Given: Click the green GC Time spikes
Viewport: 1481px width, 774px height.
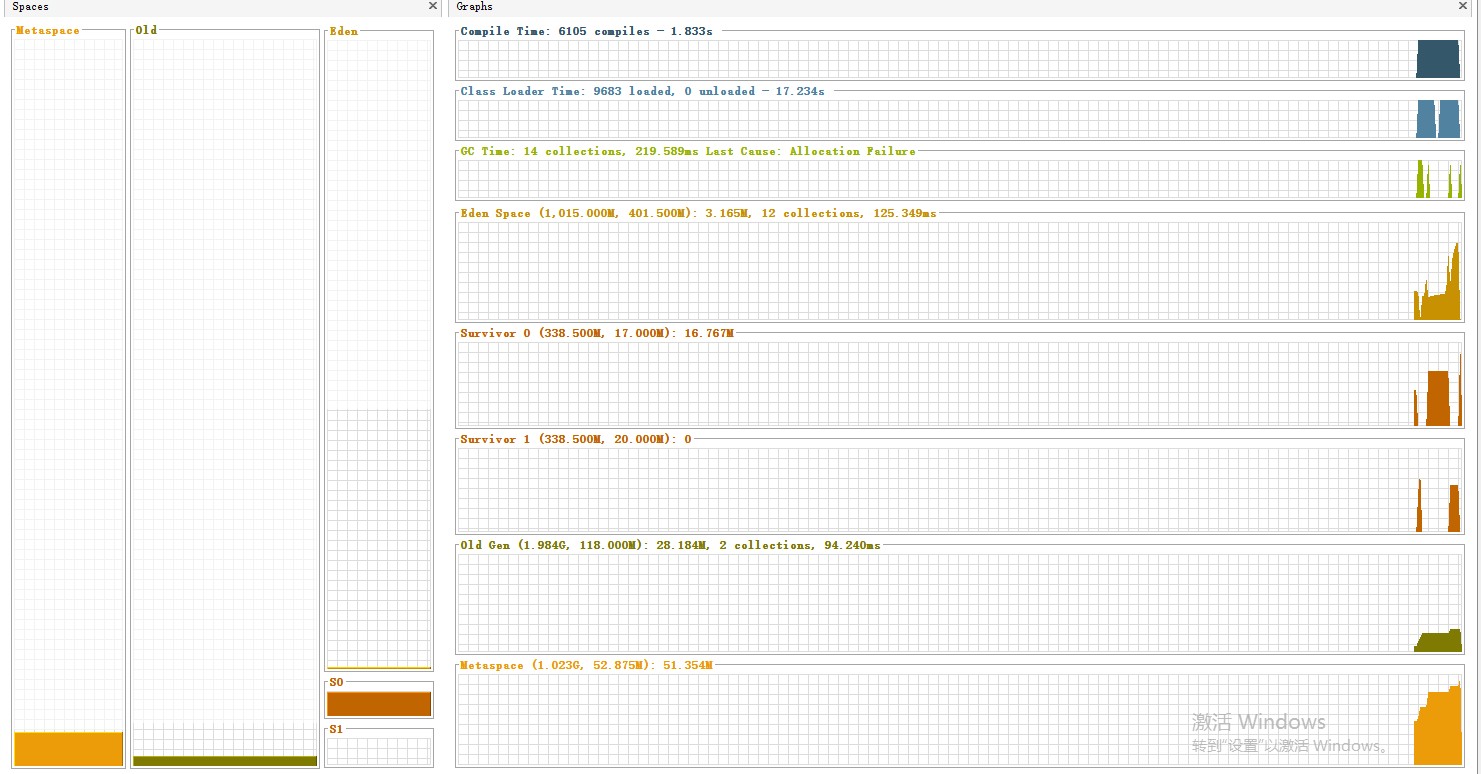Looking at the screenshot, I should click(x=1439, y=180).
